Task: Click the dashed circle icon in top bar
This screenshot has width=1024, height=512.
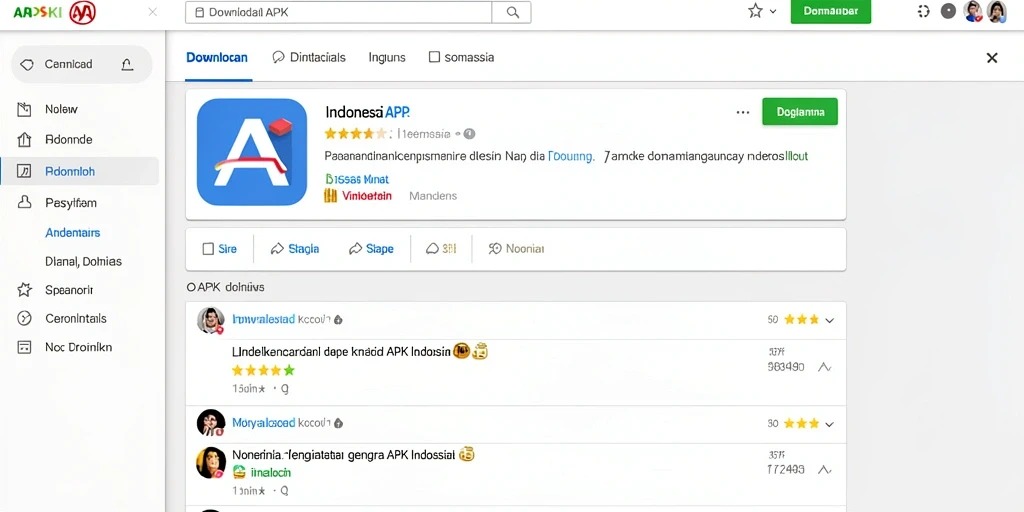Action: click(923, 11)
